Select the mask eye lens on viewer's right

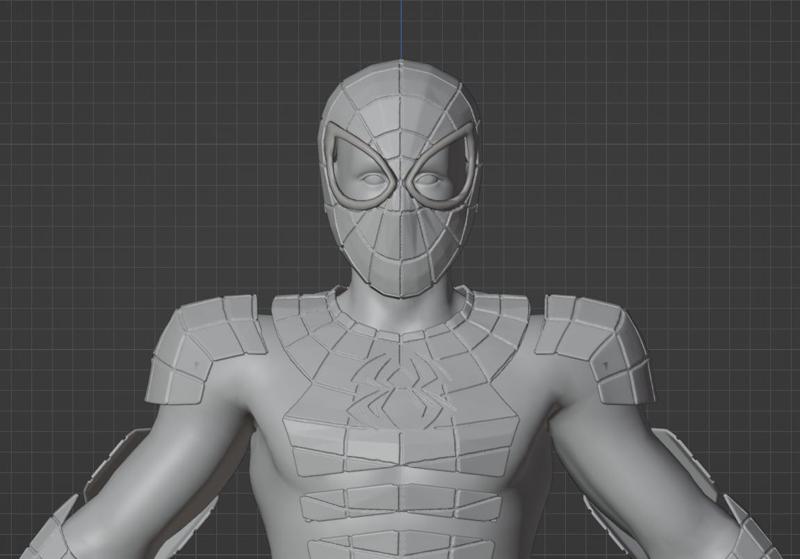tap(441, 167)
